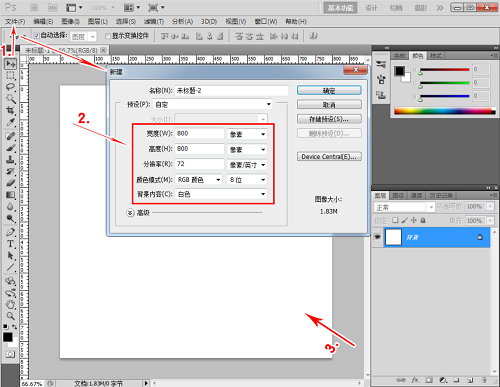Confirm the New dialog with OK button
500x387 pixels.
329,90
